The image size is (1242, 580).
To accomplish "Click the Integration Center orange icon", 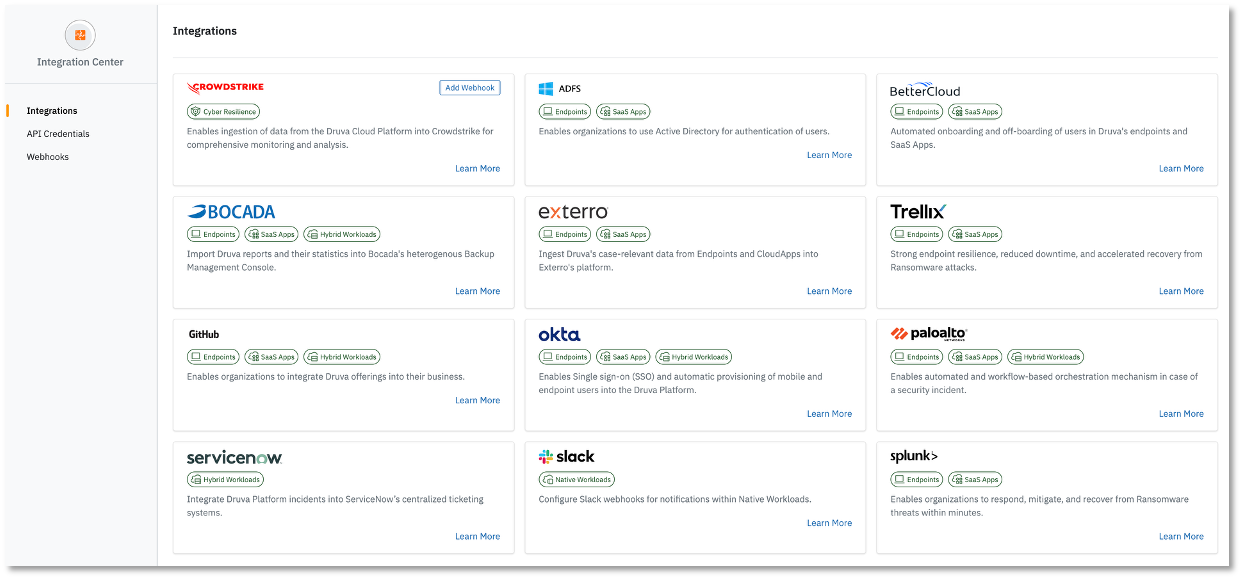I will [80, 36].
